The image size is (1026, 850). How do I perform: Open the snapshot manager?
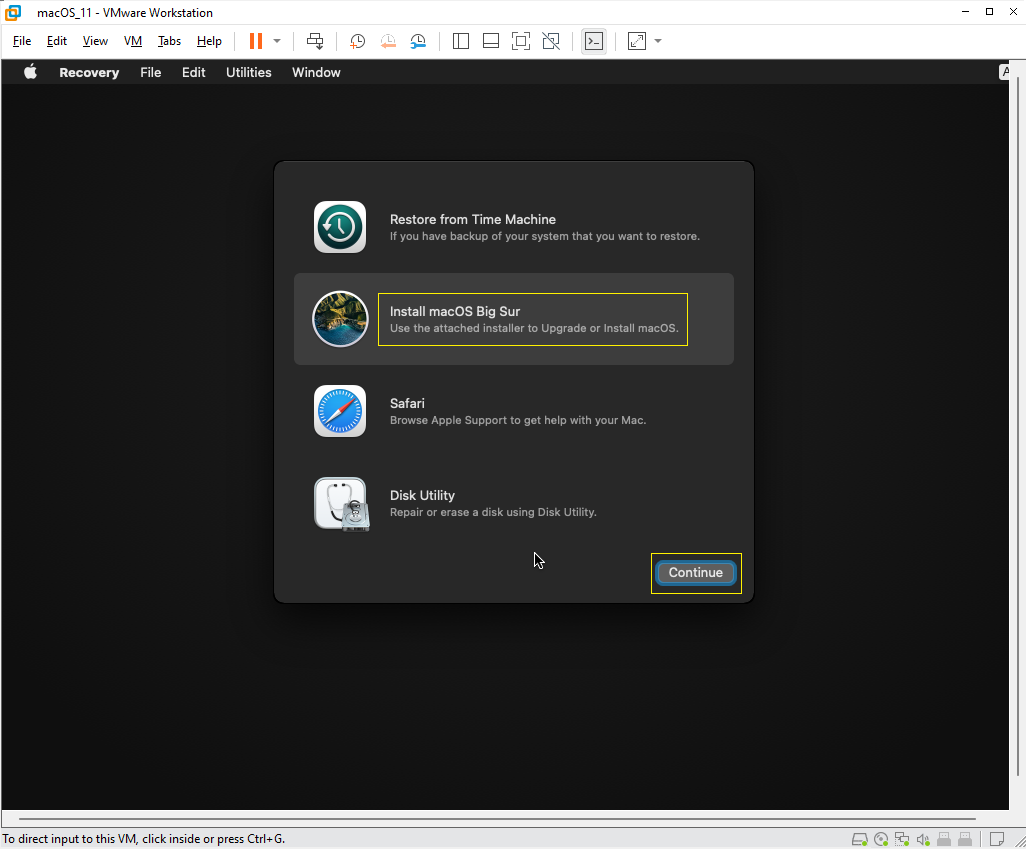pyautogui.click(x=418, y=41)
